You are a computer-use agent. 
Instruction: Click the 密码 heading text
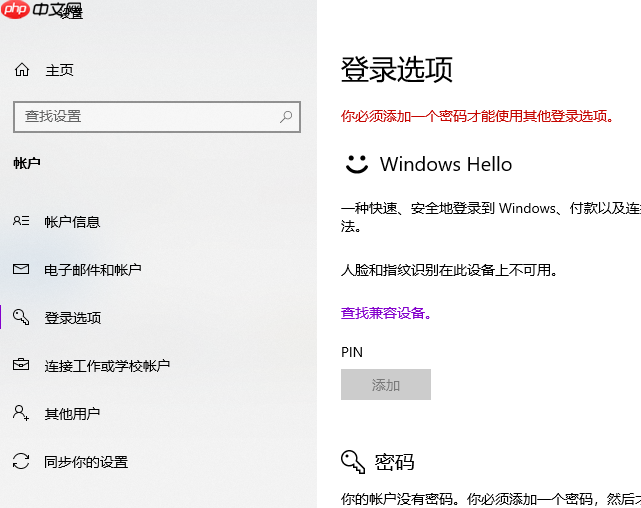(x=394, y=462)
